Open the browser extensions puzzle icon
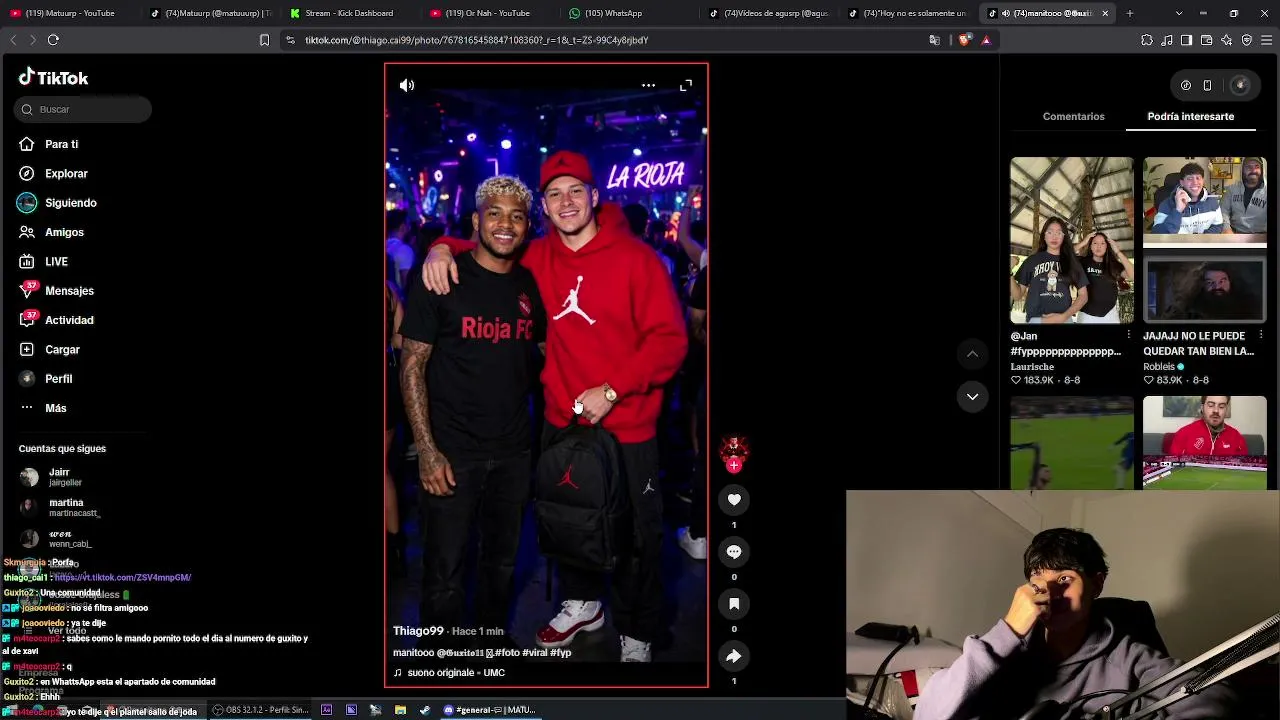1280x720 pixels. [x=1147, y=40]
